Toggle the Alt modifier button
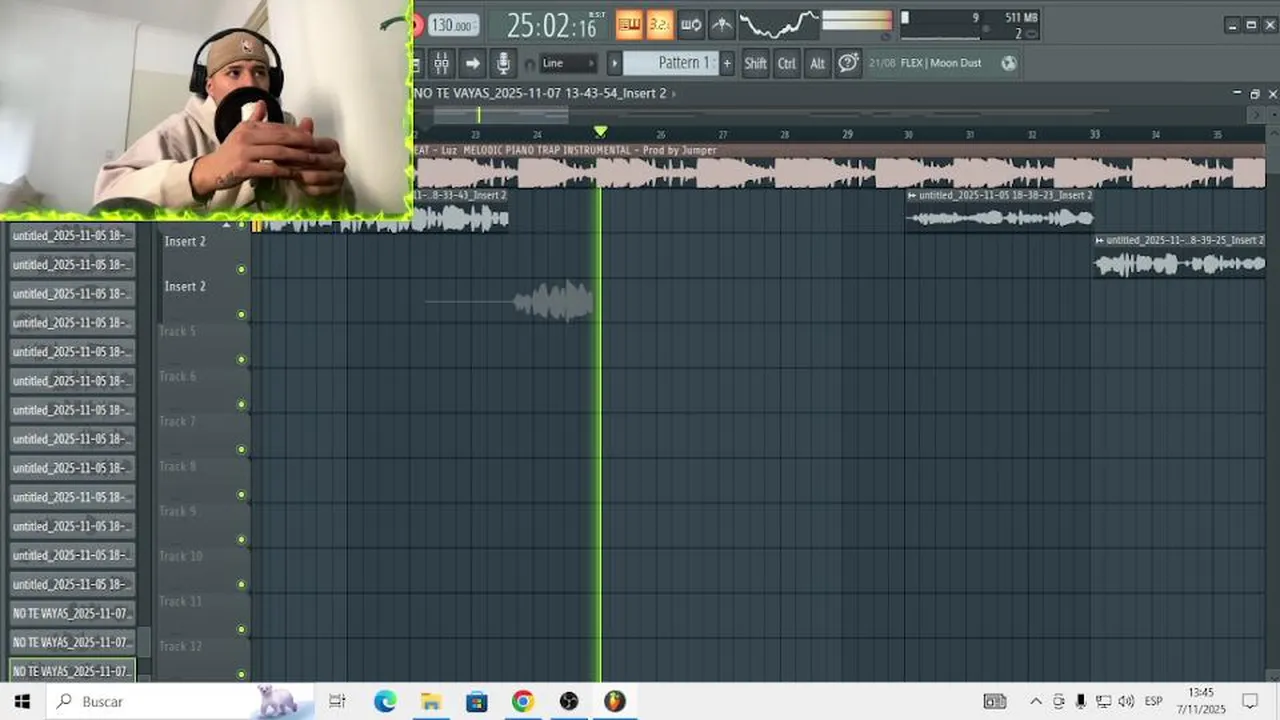This screenshot has width=1280, height=720. click(x=817, y=63)
